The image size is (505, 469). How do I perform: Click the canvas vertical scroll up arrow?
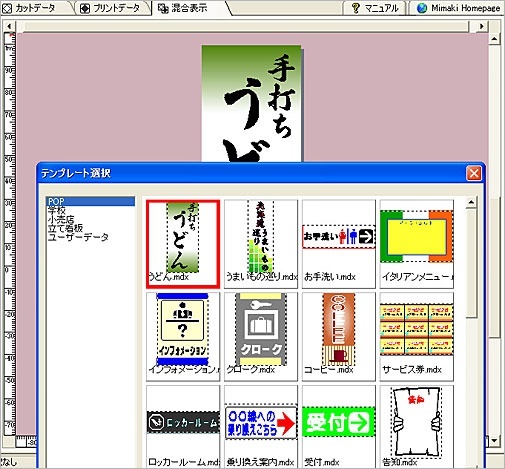tap(494, 39)
